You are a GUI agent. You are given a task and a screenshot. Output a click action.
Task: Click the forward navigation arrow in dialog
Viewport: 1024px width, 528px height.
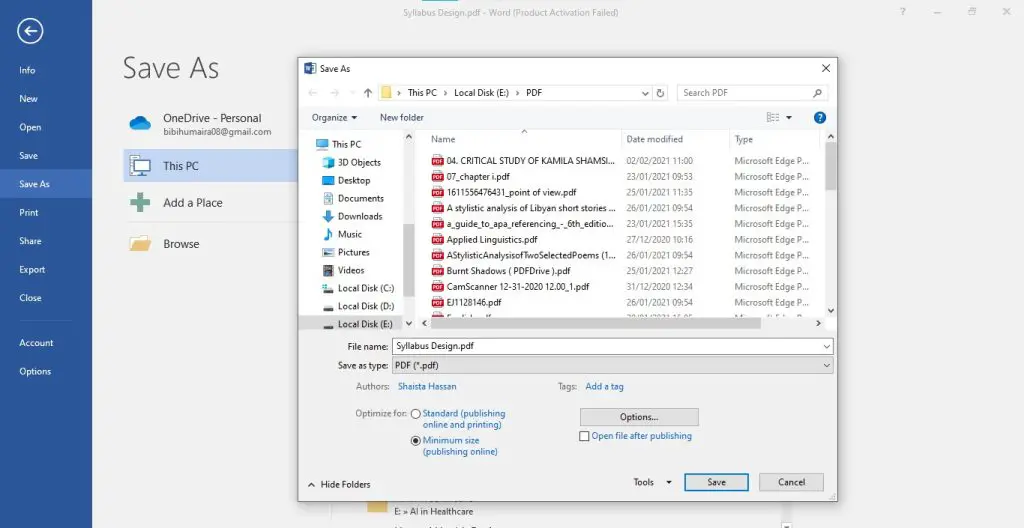click(x=334, y=93)
